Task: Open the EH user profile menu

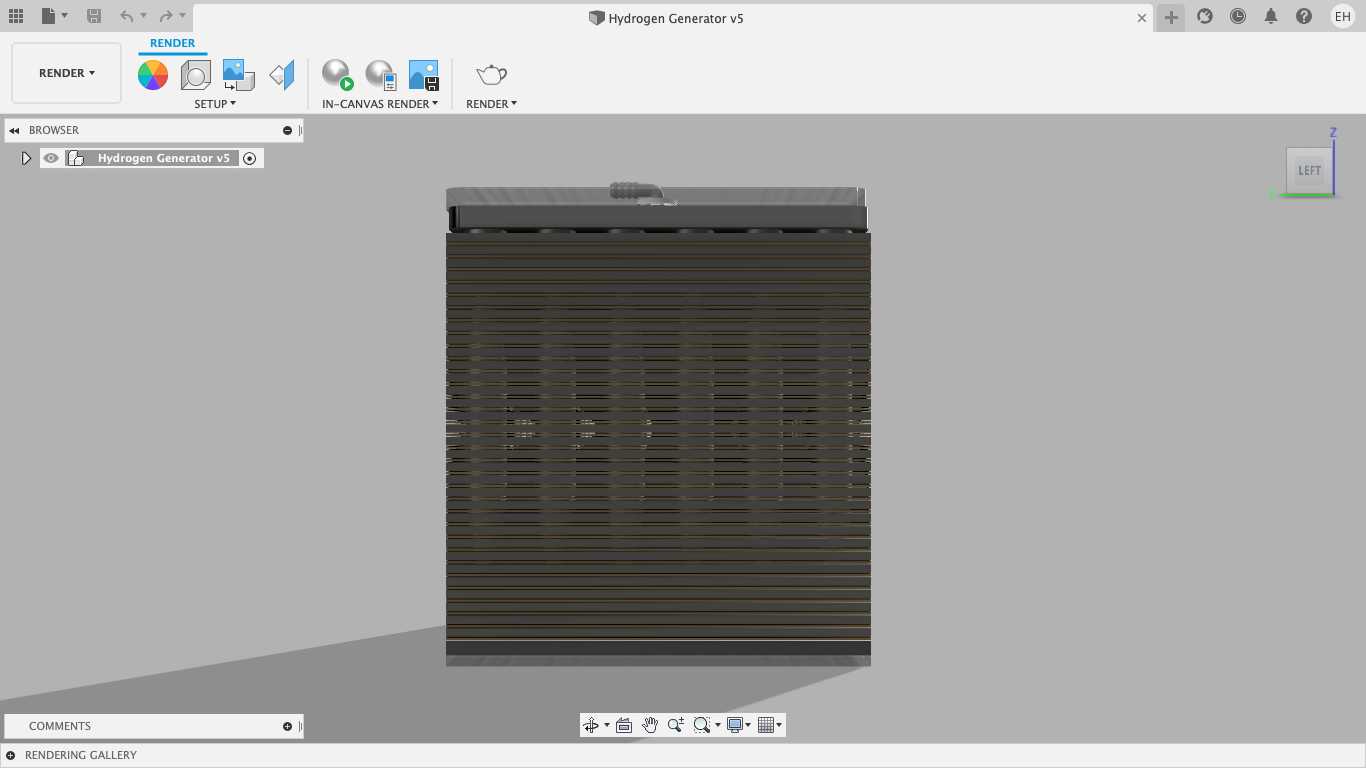Action: [x=1342, y=16]
